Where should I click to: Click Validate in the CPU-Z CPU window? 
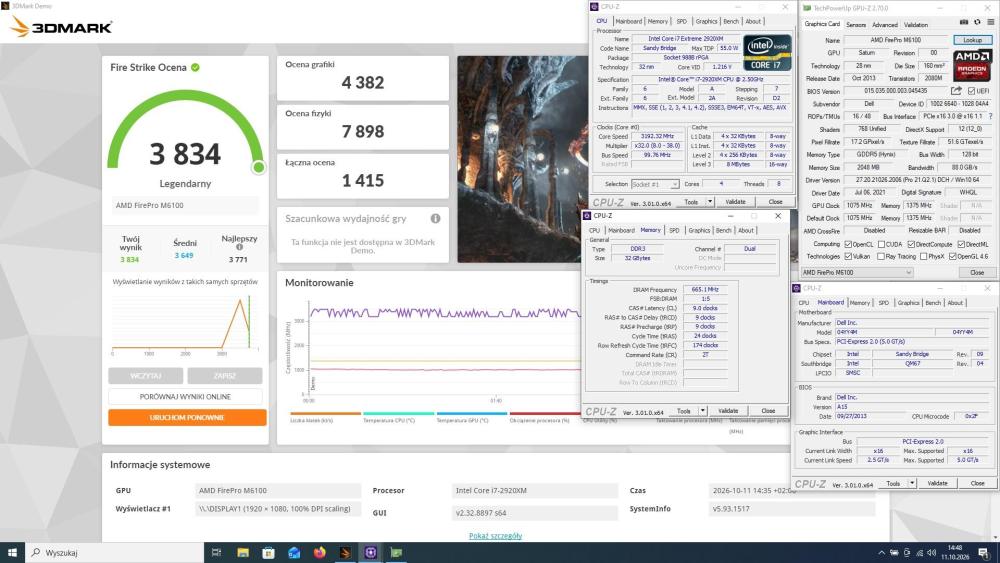coord(735,201)
